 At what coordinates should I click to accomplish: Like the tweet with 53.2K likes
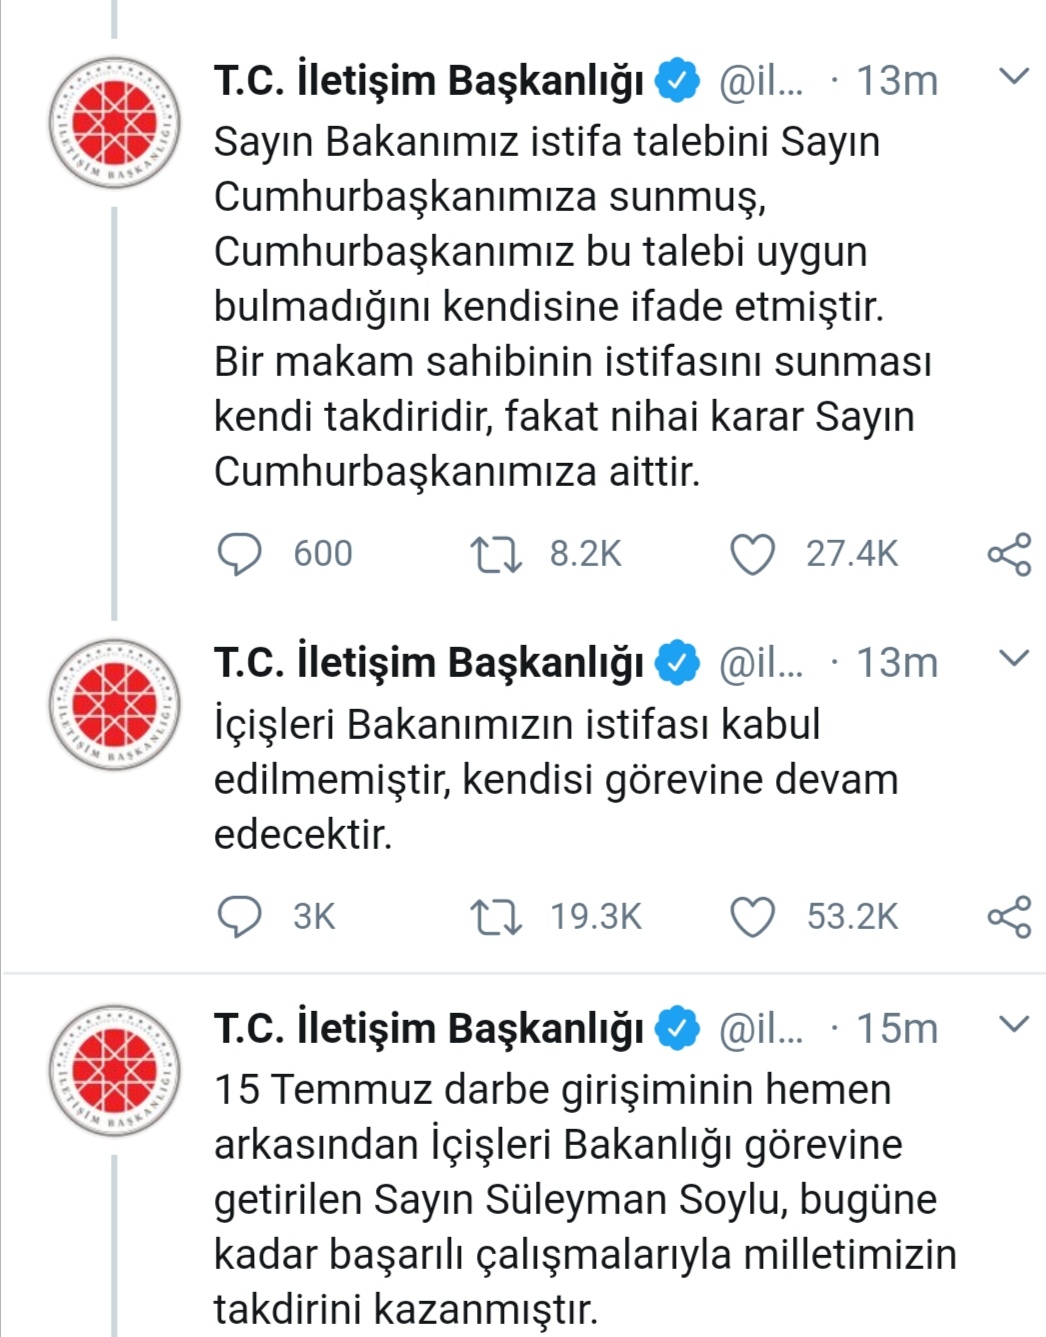(x=752, y=916)
